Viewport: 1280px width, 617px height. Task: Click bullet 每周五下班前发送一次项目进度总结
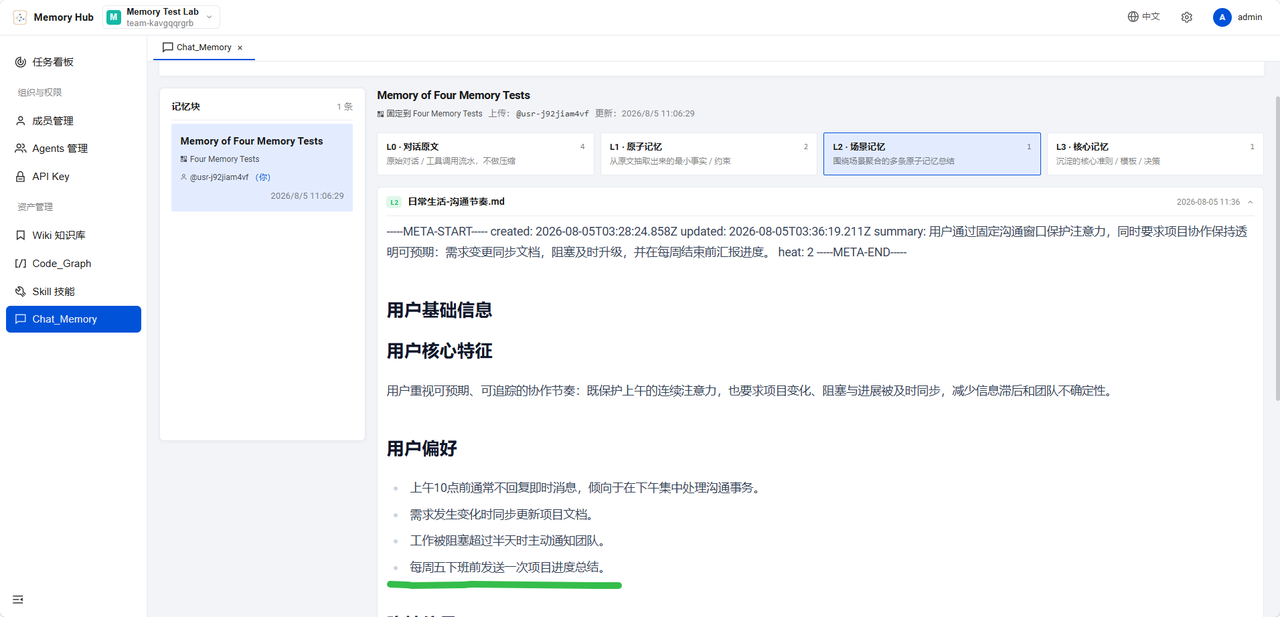[511, 567]
